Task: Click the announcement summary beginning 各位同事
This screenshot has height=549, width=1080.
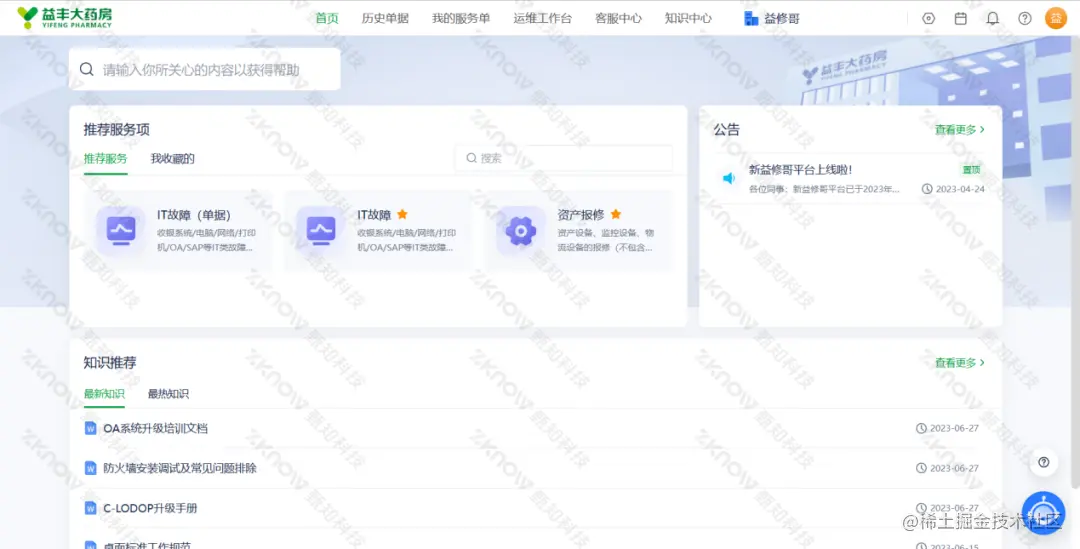Action: pos(824,189)
